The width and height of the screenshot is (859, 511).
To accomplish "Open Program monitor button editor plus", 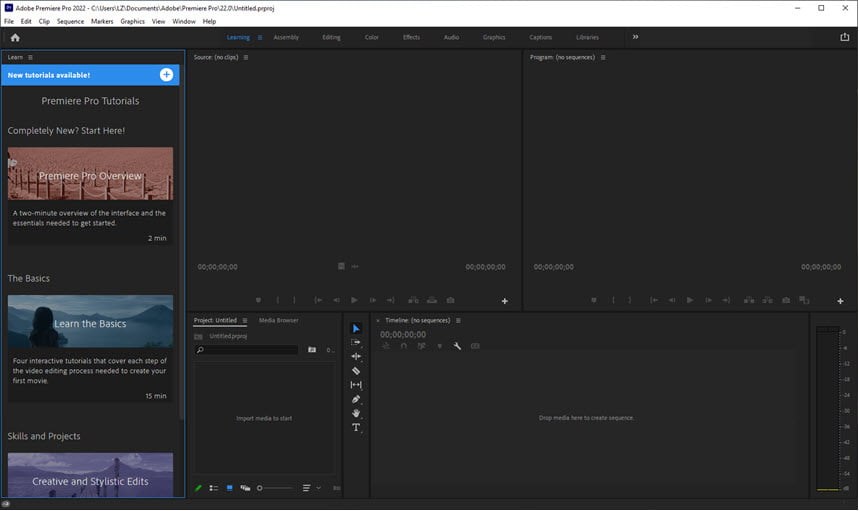I will click(840, 301).
